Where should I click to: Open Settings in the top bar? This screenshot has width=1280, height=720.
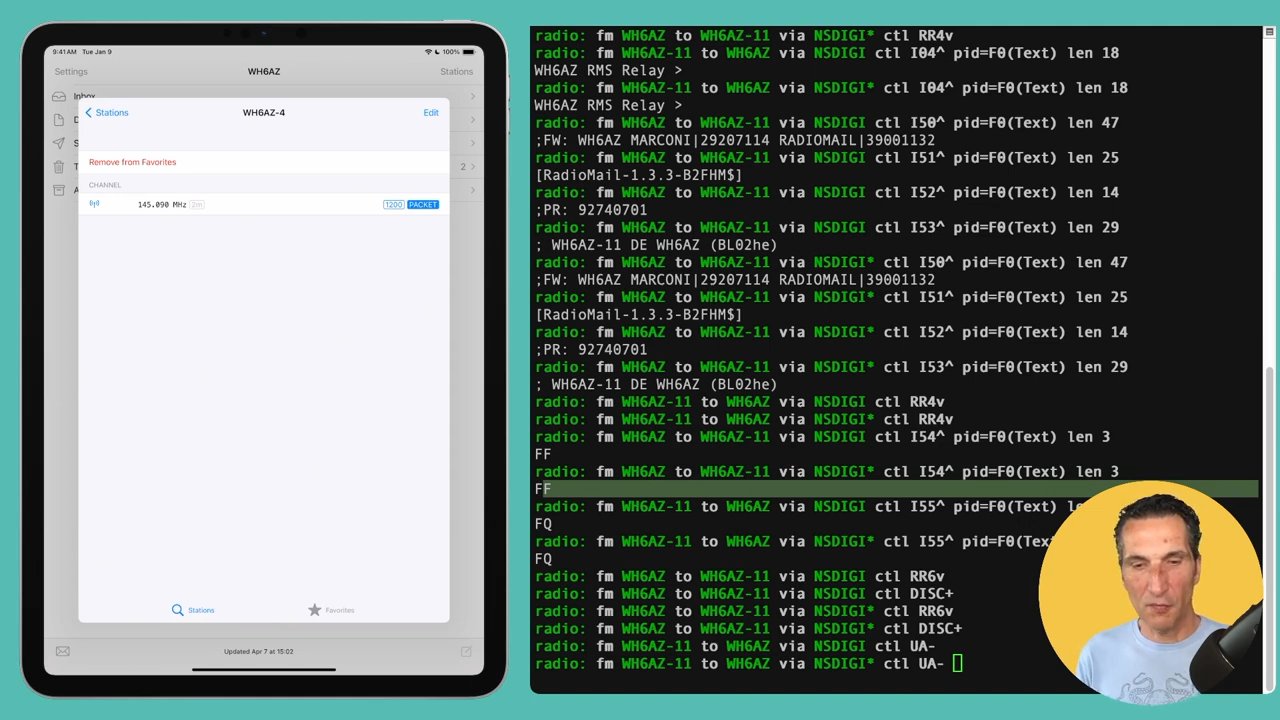pyautogui.click(x=71, y=72)
